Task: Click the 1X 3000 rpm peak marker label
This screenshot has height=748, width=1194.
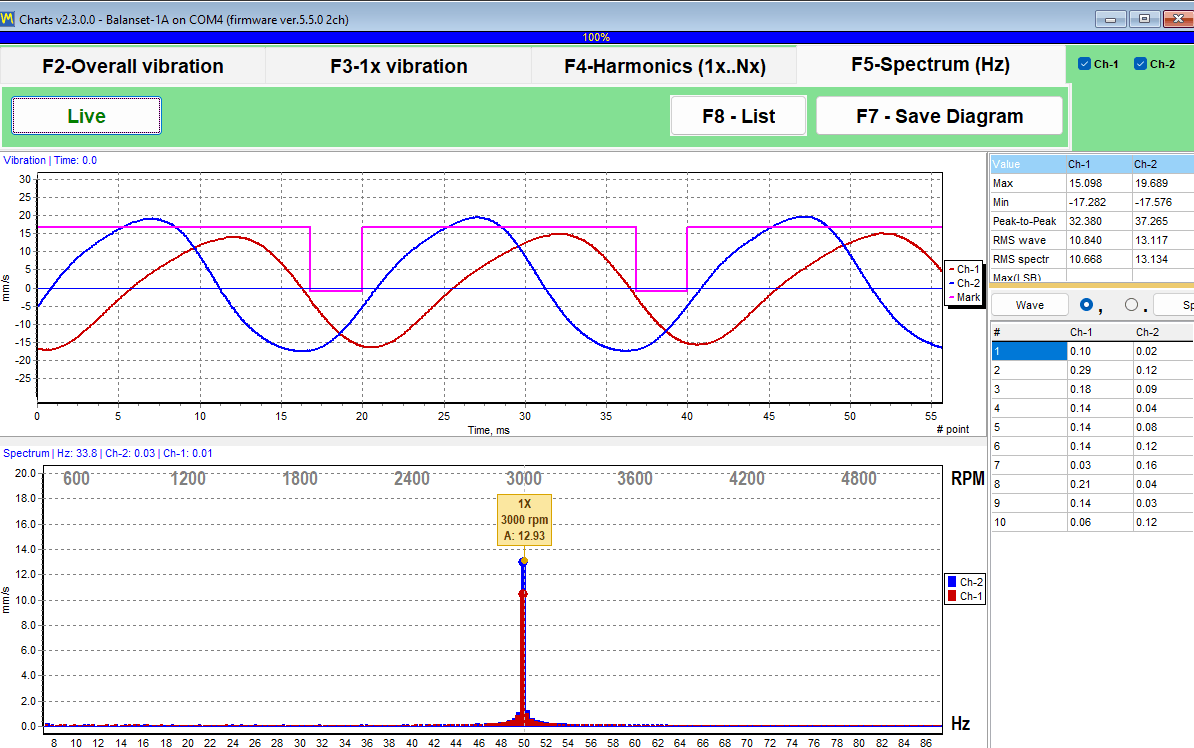Action: 524,519
